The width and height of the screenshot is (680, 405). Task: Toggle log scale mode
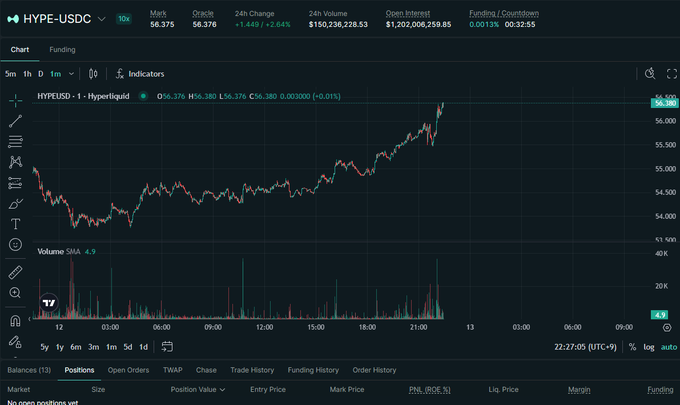pyautogui.click(x=649, y=347)
